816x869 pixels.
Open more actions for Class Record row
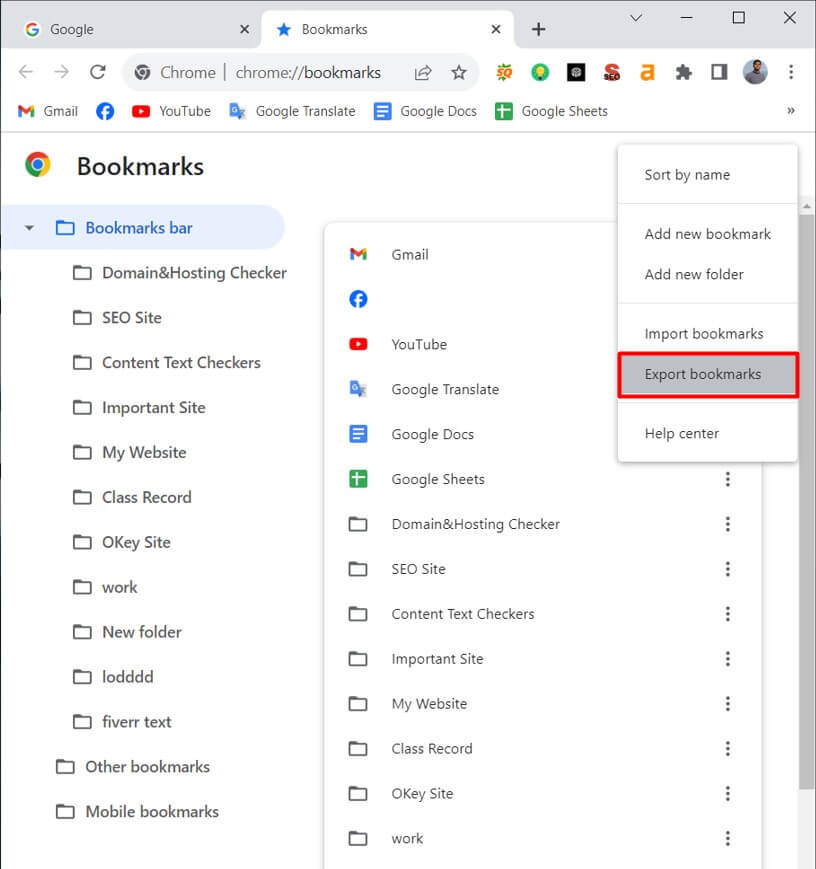(x=727, y=748)
